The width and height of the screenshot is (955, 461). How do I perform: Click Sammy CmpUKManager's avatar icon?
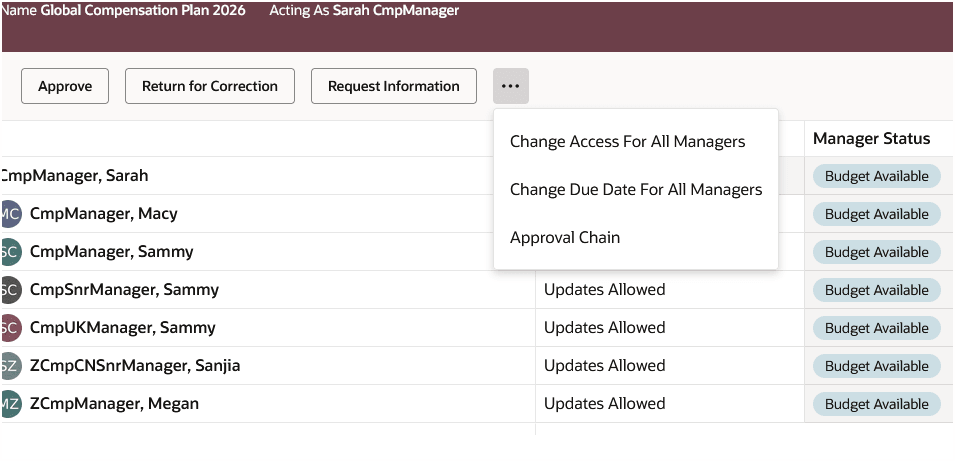(10, 328)
